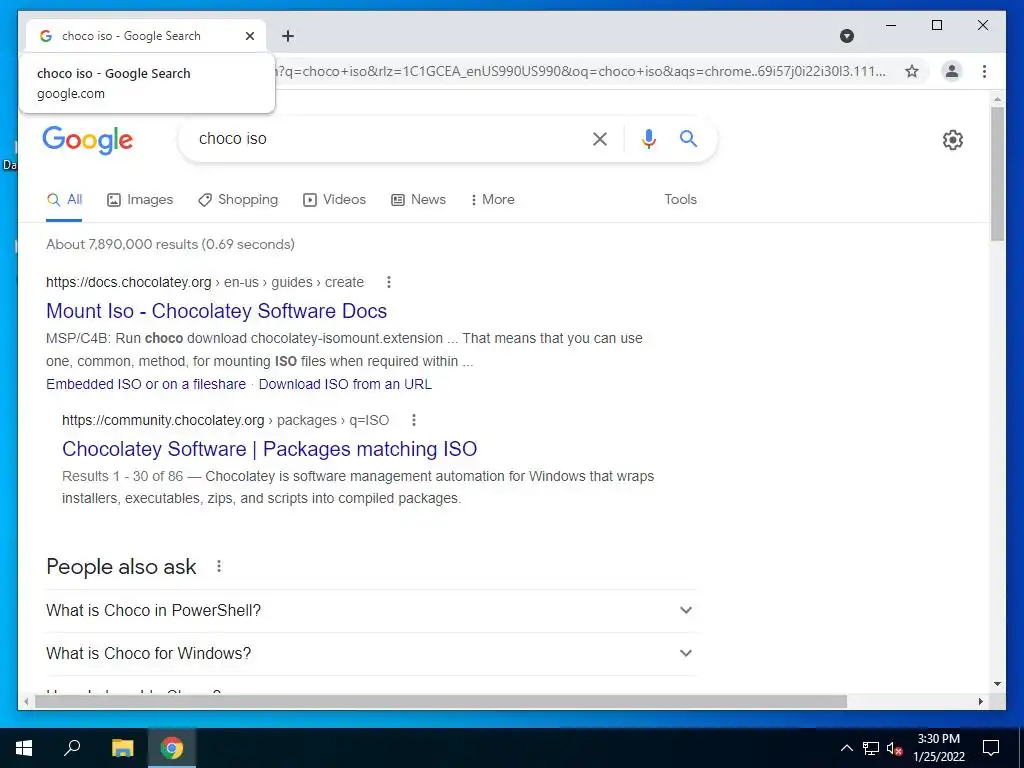Screen dimensions: 1024x768
Task: Click the muted volume tray icon
Action: point(895,748)
